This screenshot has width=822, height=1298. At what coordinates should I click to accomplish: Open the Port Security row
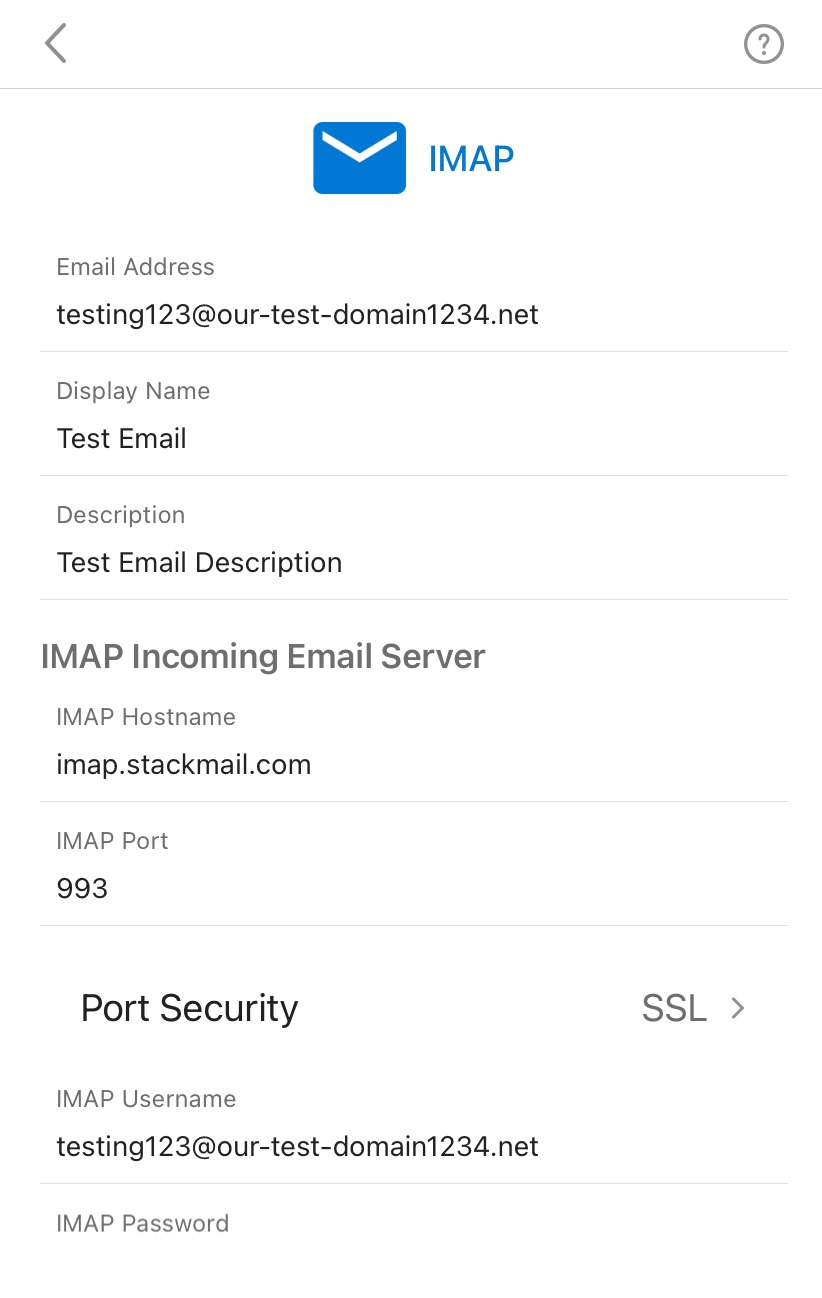pyautogui.click(x=414, y=1008)
